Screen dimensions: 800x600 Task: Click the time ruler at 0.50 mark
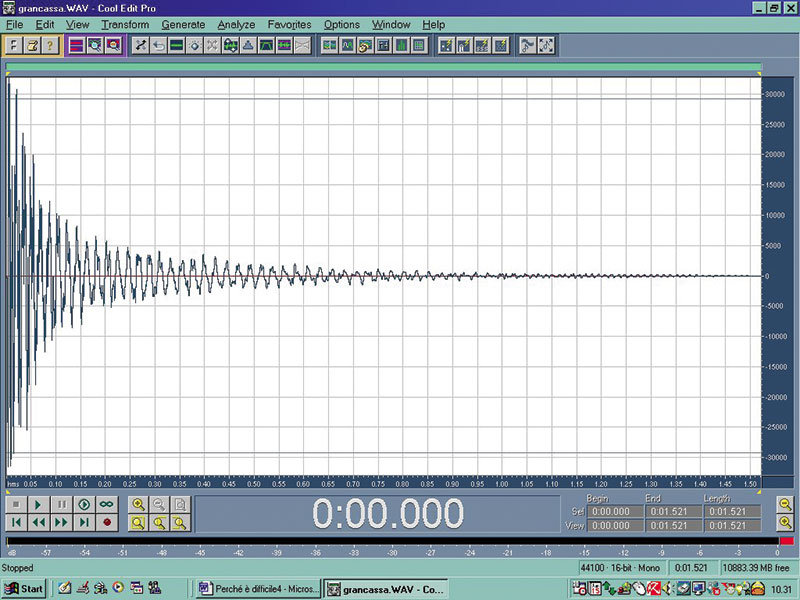[x=254, y=484]
